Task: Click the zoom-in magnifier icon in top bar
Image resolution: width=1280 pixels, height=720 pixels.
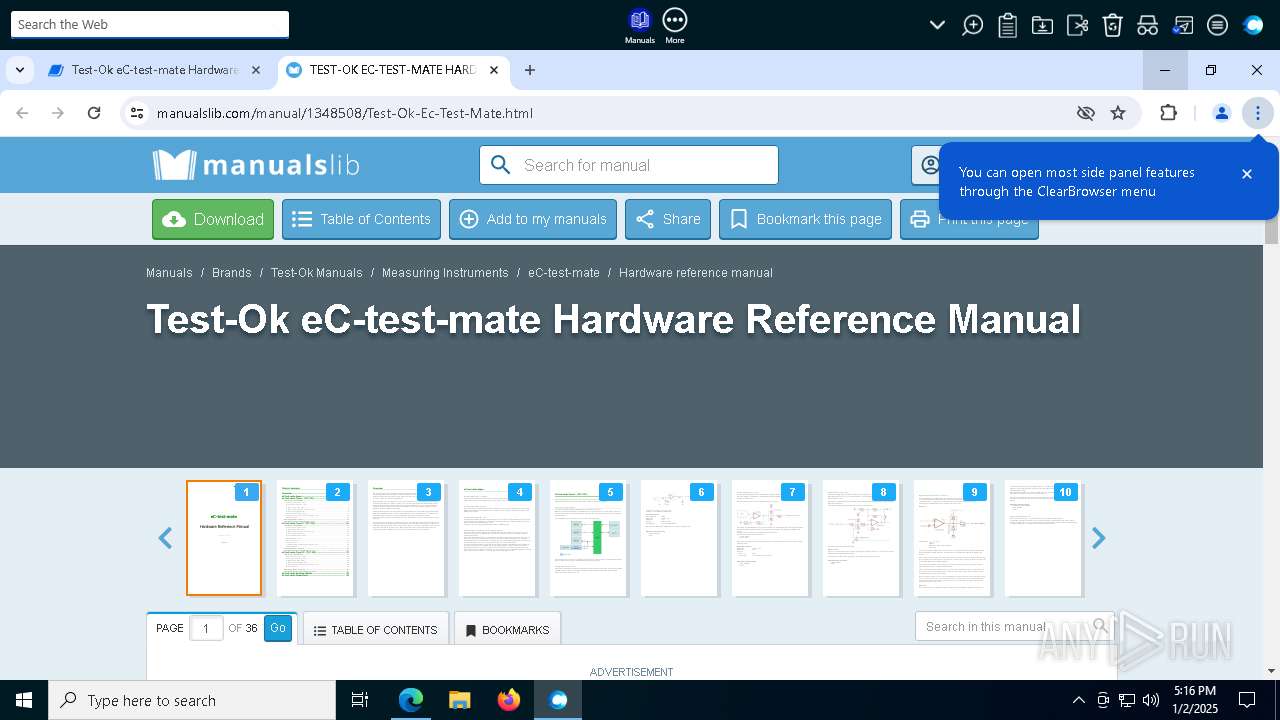Action: [x=972, y=25]
